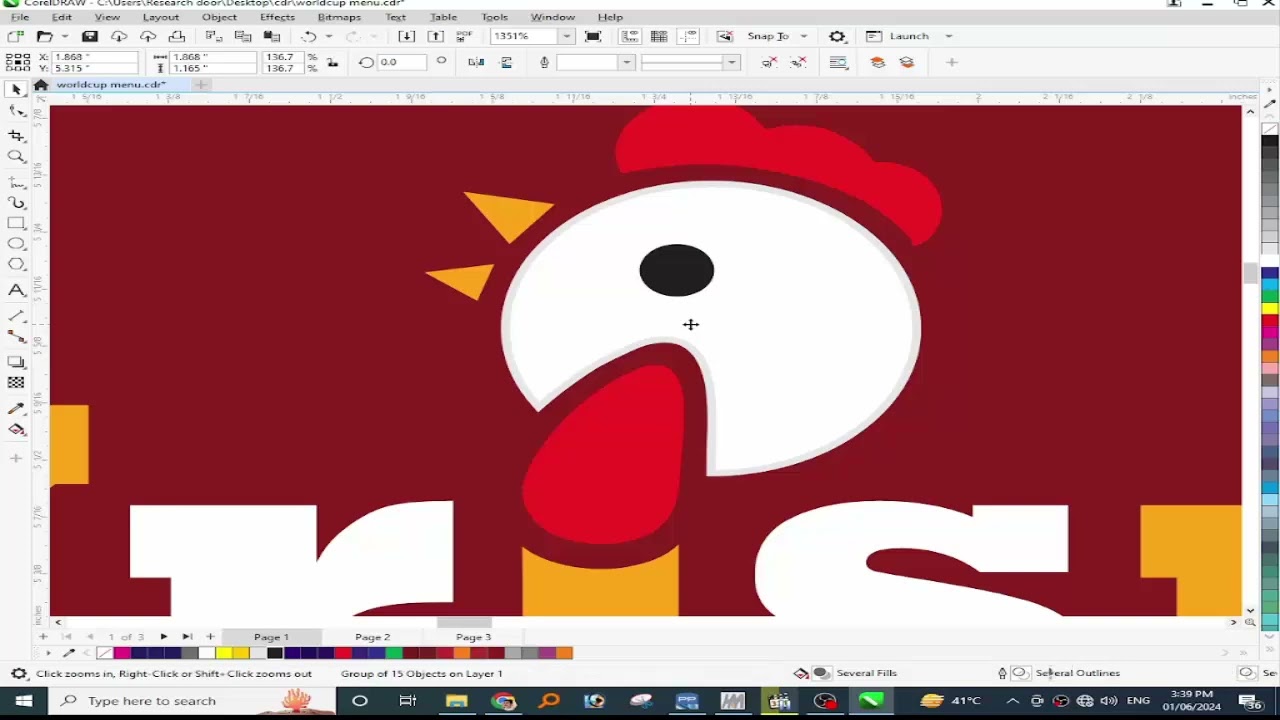Switch to Page 3 tab

473,637
